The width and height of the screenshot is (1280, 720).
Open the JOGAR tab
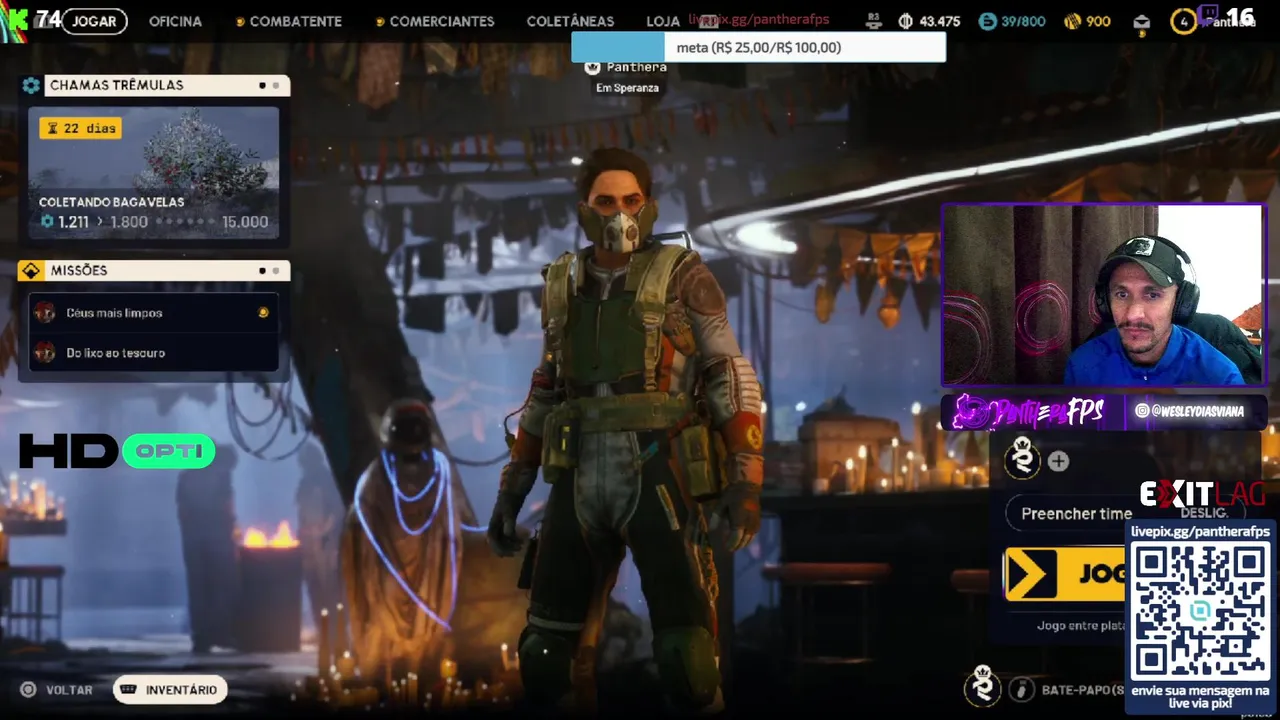(x=94, y=21)
